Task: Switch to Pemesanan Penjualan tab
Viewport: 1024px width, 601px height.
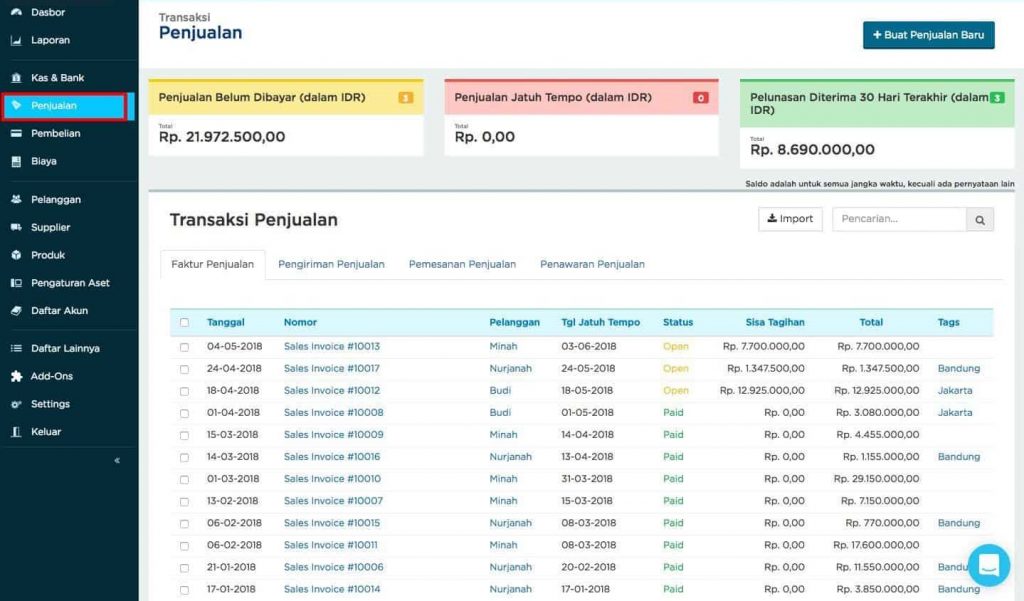Action: pos(462,265)
